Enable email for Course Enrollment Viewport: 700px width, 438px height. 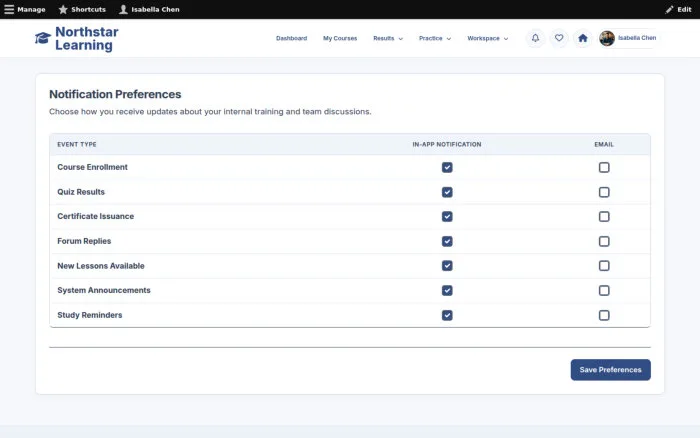pyautogui.click(x=604, y=167)
